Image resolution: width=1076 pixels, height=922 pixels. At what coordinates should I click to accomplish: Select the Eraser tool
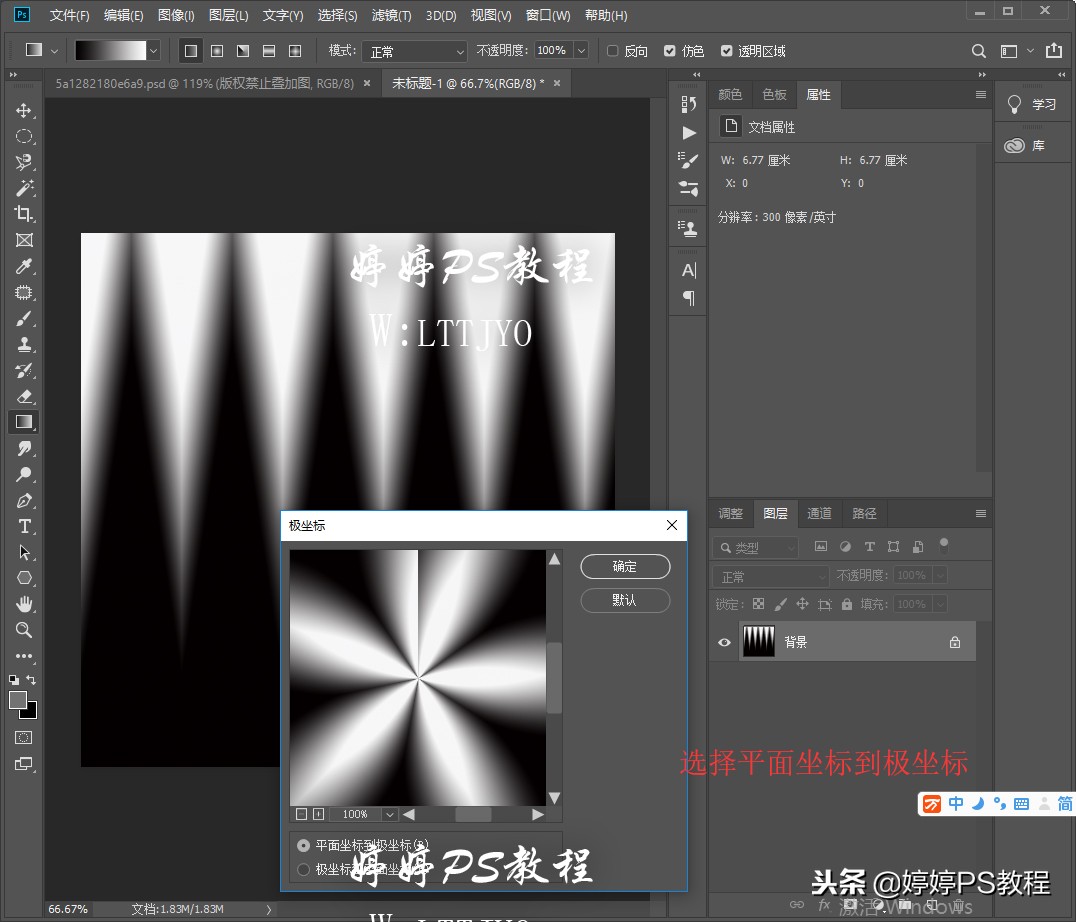24,396
